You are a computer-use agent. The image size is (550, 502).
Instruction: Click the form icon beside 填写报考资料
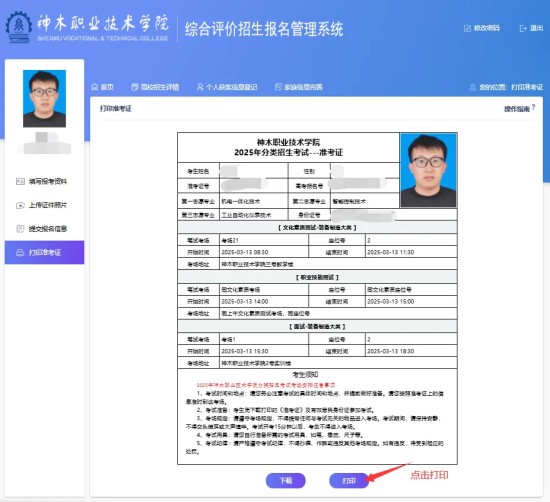[20, 181]
